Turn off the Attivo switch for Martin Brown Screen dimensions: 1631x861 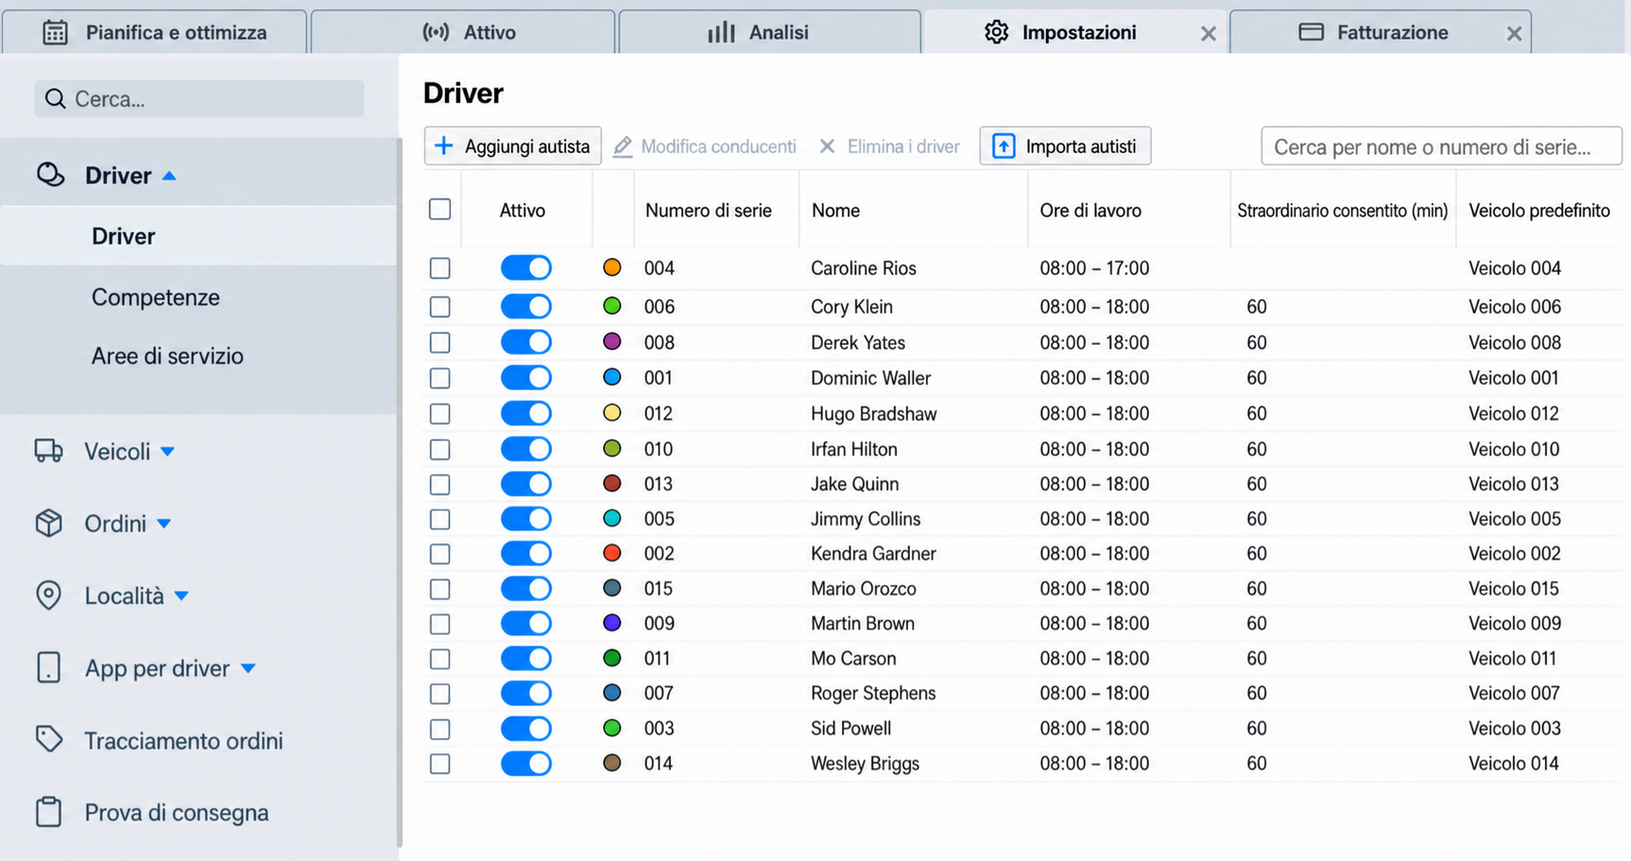pos(526,623)
